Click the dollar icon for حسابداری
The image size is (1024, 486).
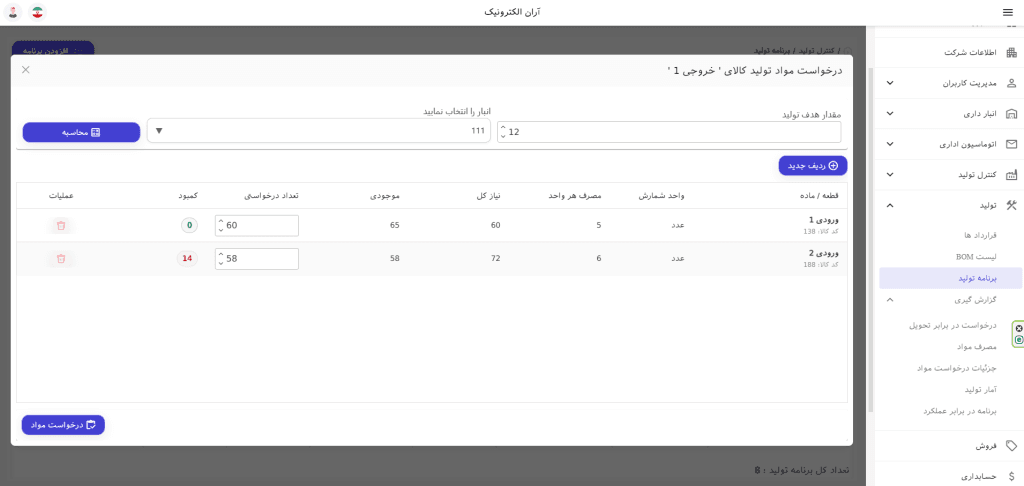coord(1012,477)
